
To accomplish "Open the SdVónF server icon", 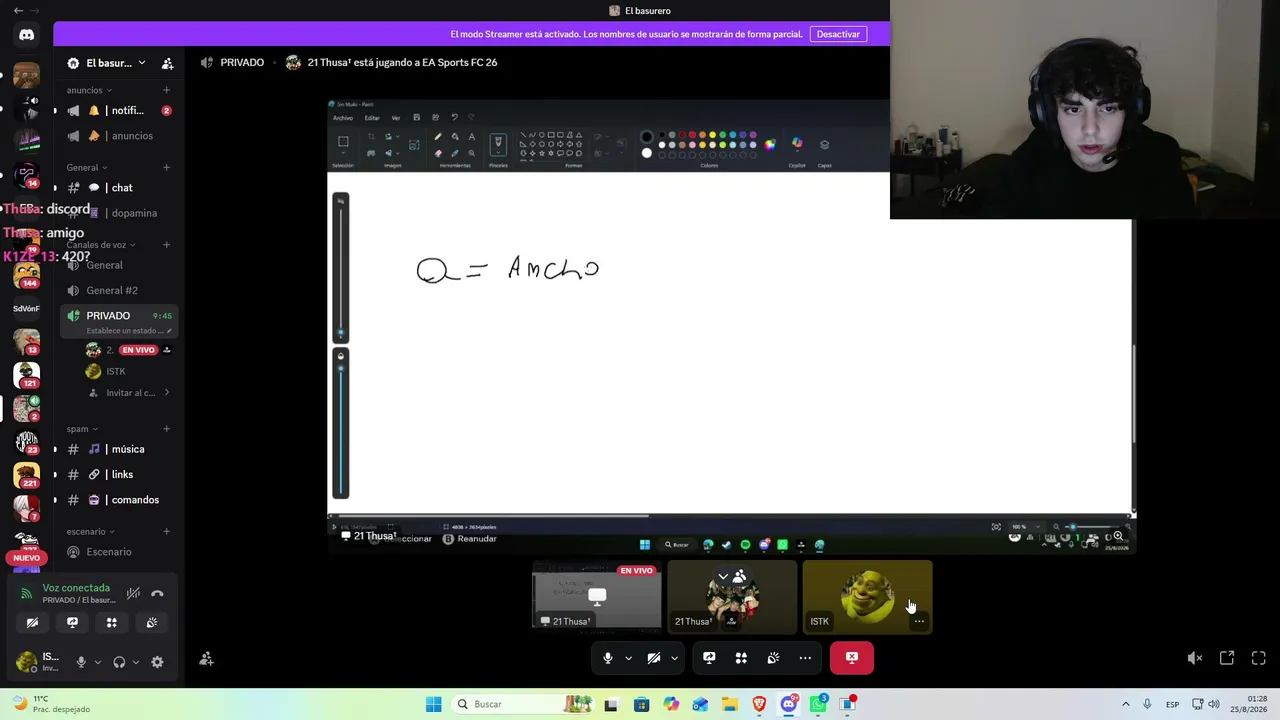I will pyautogui.click(x=26, y=309).
